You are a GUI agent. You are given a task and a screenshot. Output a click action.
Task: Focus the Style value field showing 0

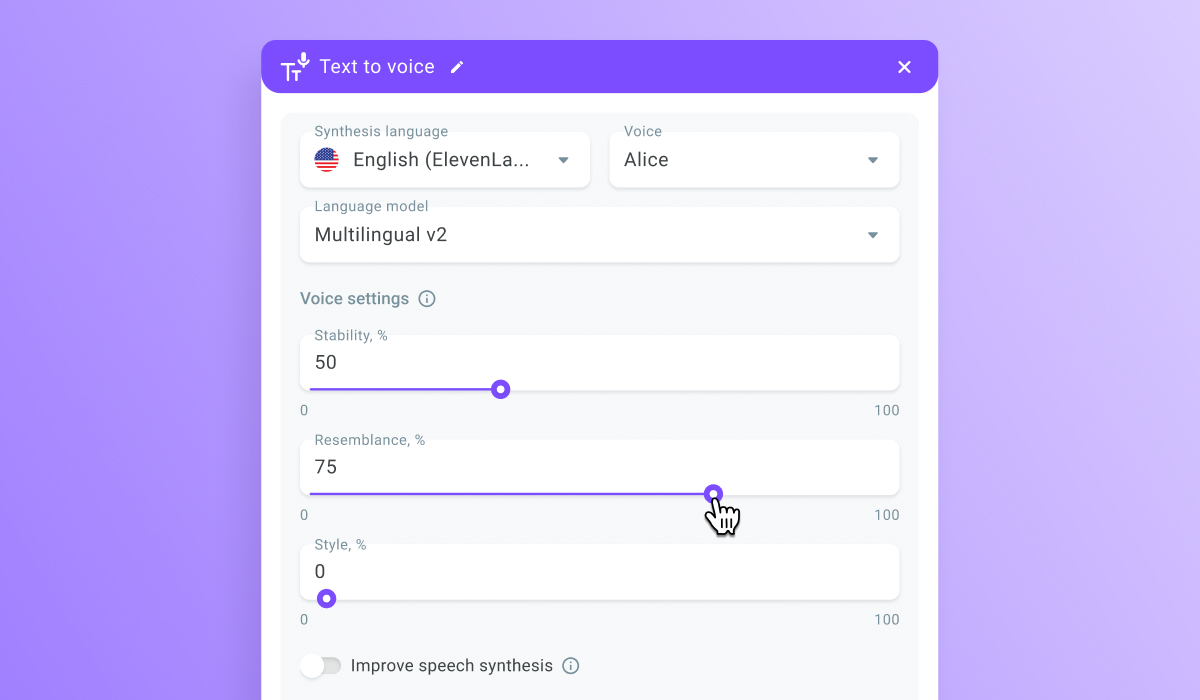tap(599, 572)
